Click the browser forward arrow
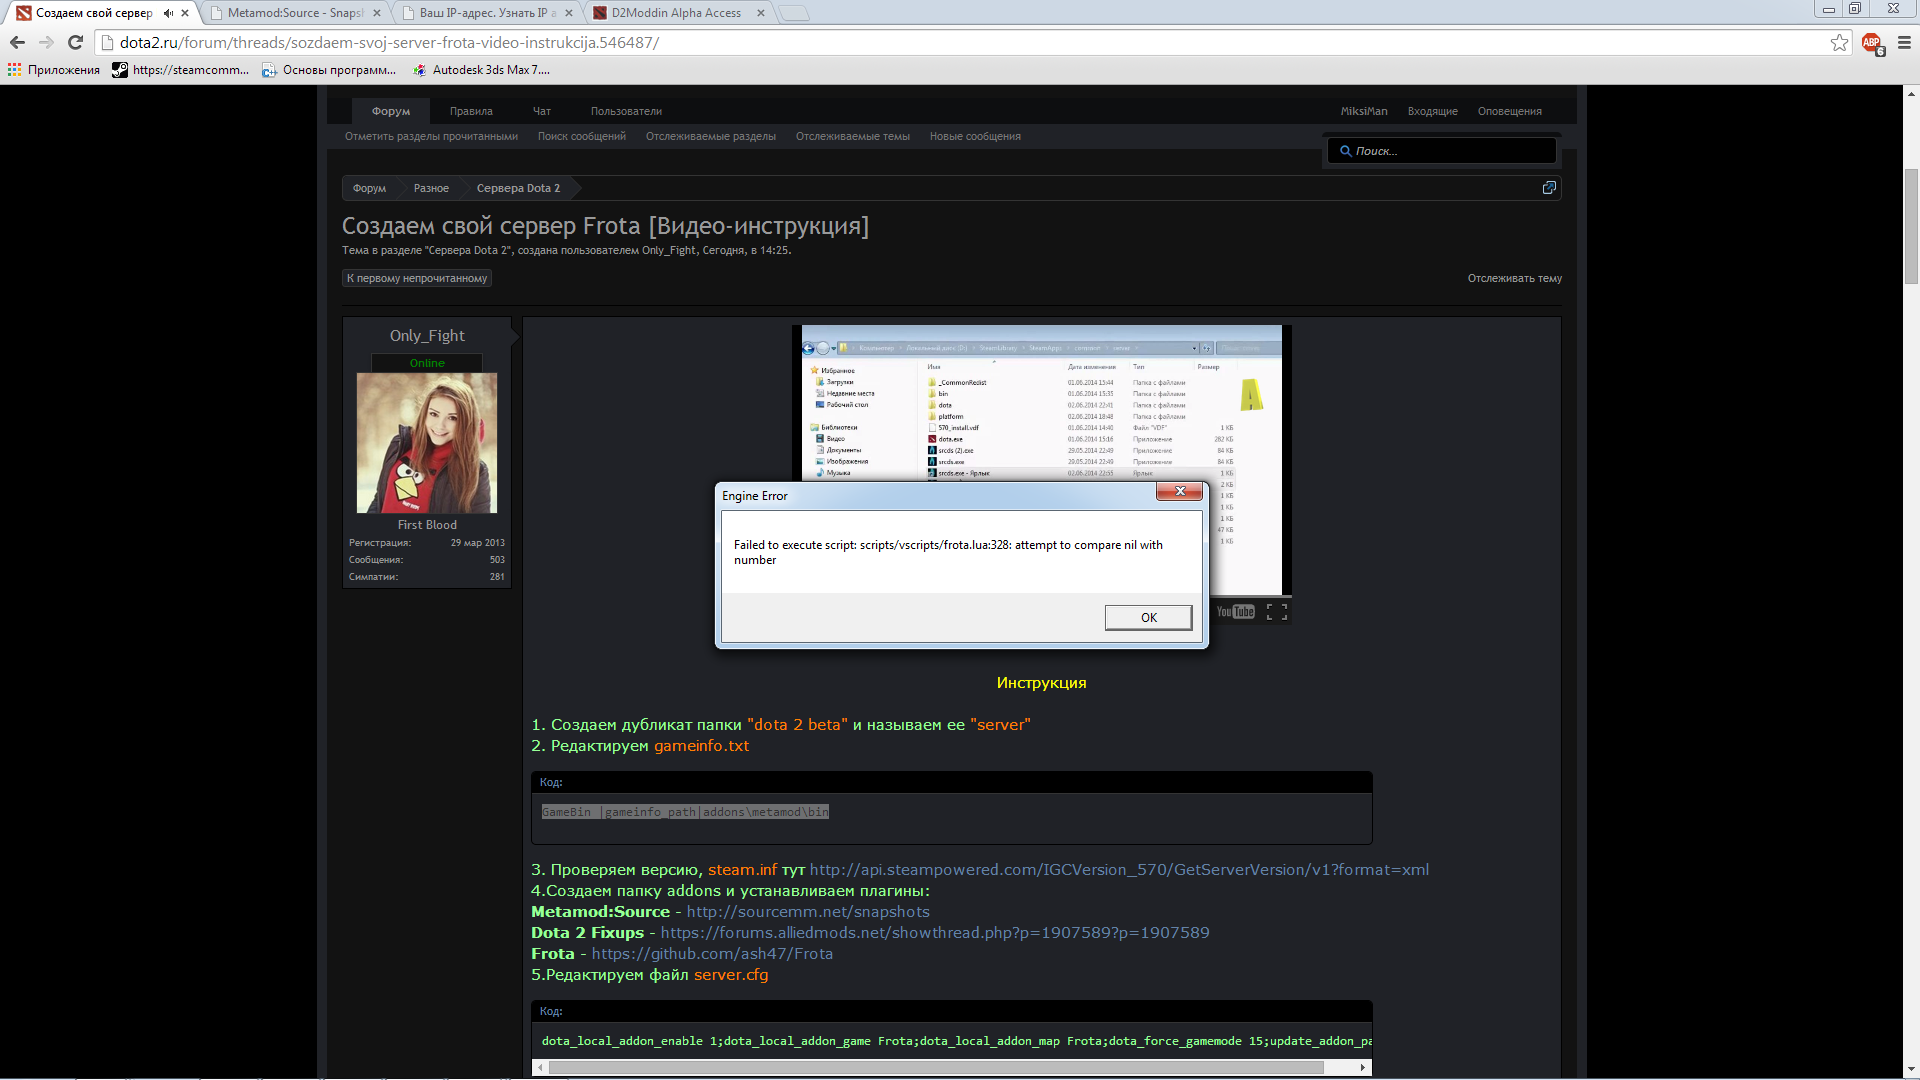1920x1080 pixels. [46, 42]
